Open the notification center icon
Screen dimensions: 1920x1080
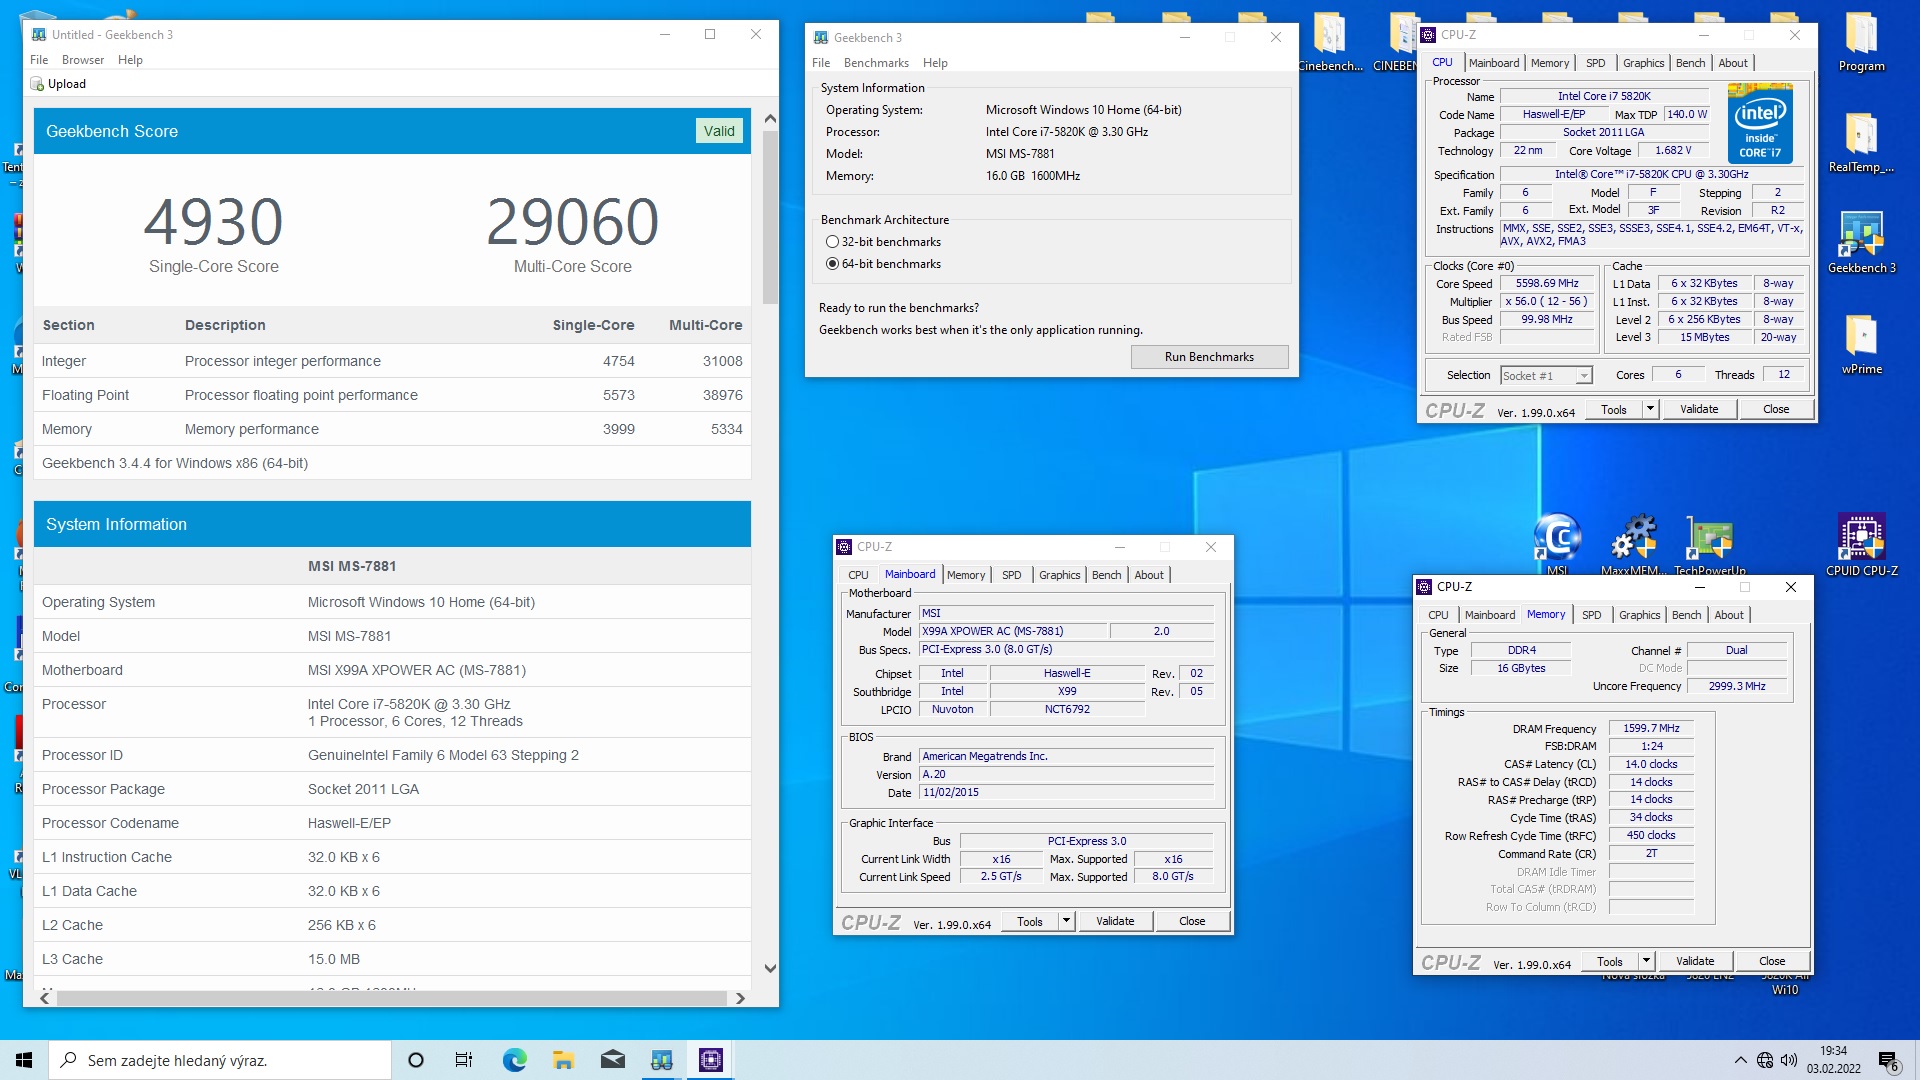coord(1888,1060)
